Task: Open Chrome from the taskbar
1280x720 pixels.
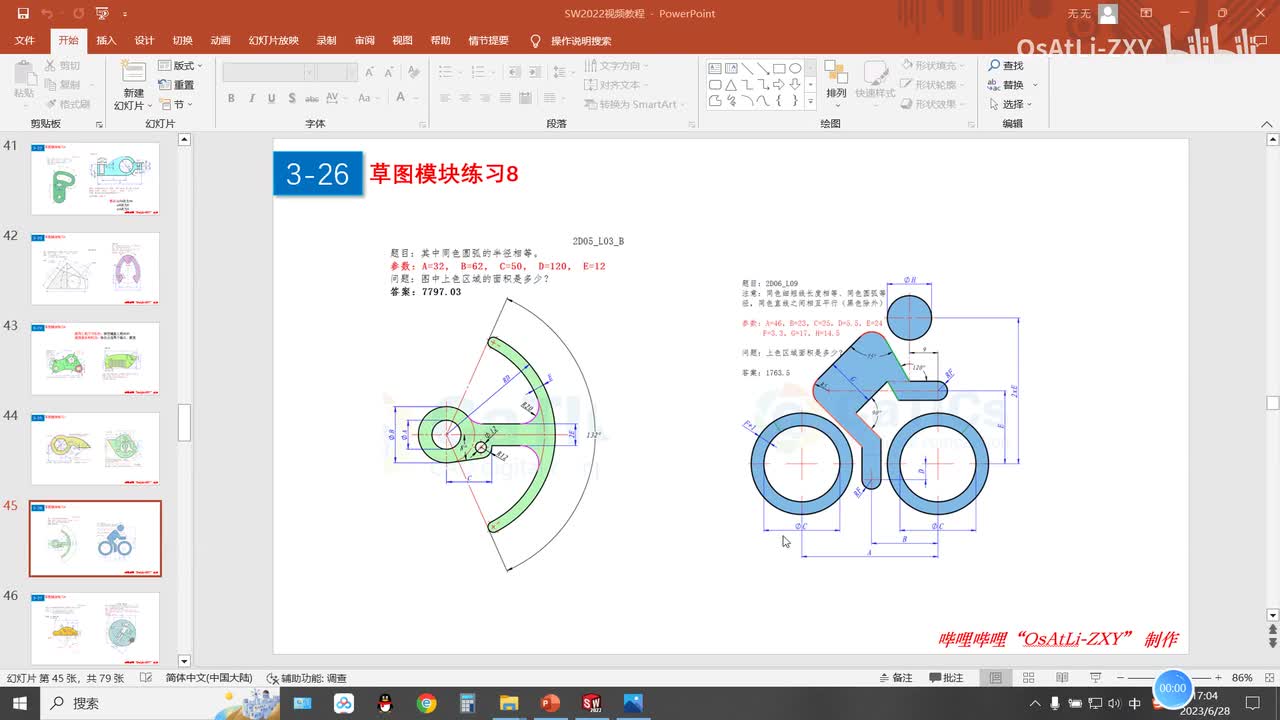Action: coord(426,703)
